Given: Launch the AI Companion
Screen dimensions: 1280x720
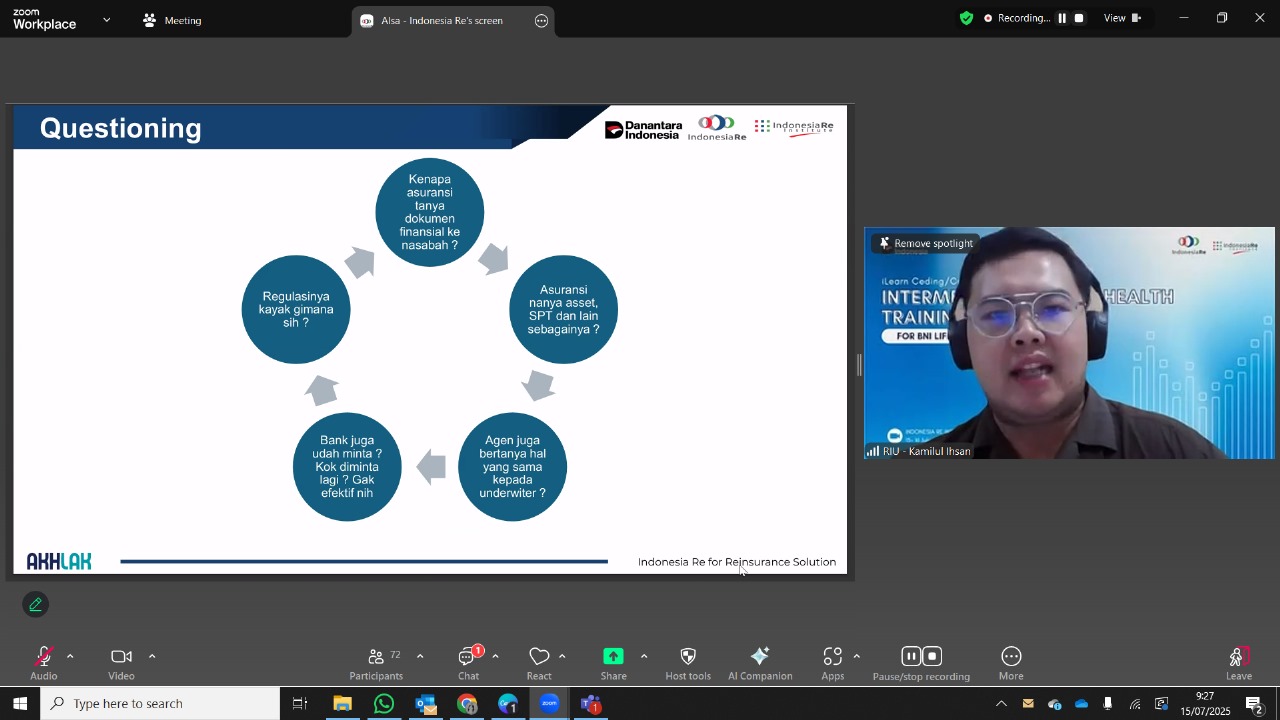Looking at the screenshot, I should (760, 657).
